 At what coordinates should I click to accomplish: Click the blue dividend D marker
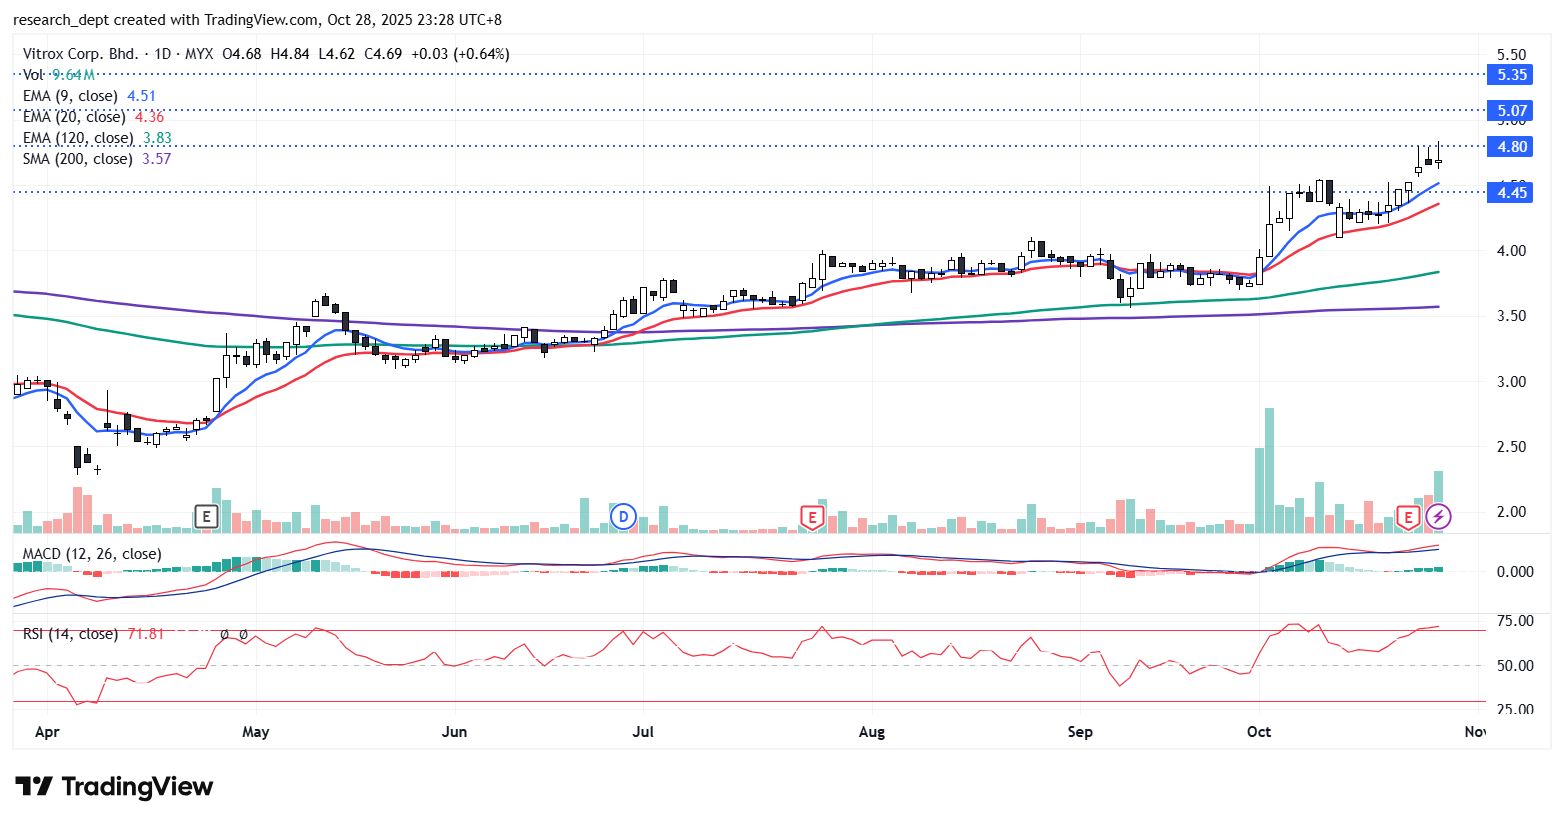coord(624,517)
